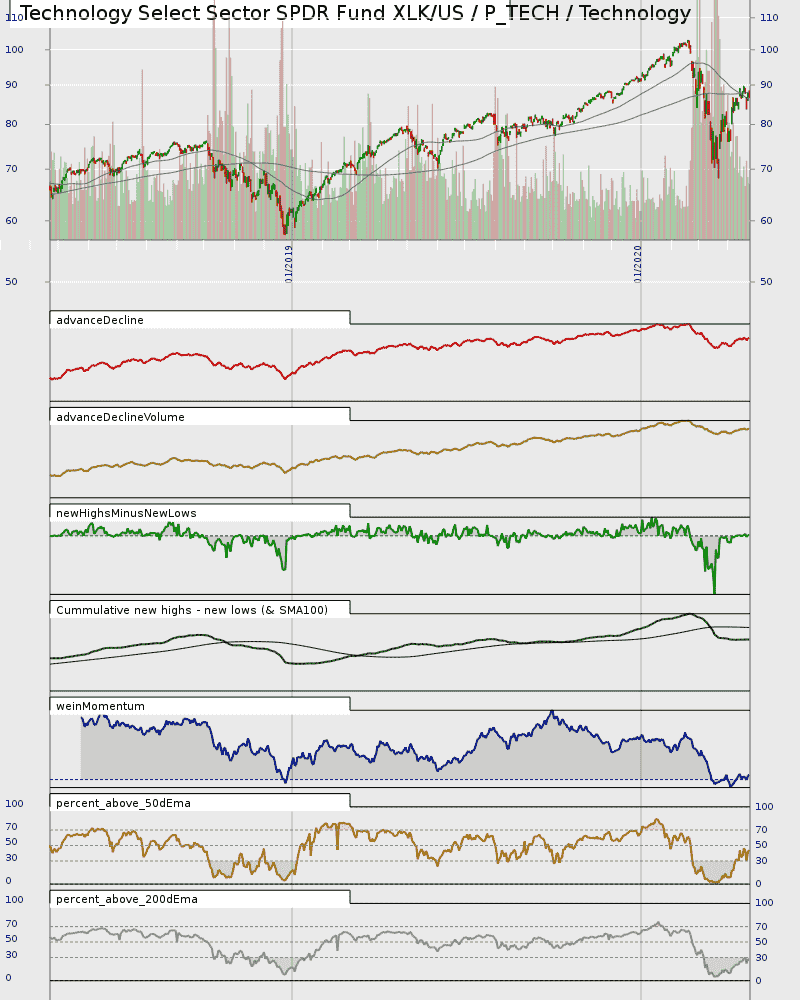Click the left price axis value 100
This screenshot has width=800, height=1000.
(14, 50)
